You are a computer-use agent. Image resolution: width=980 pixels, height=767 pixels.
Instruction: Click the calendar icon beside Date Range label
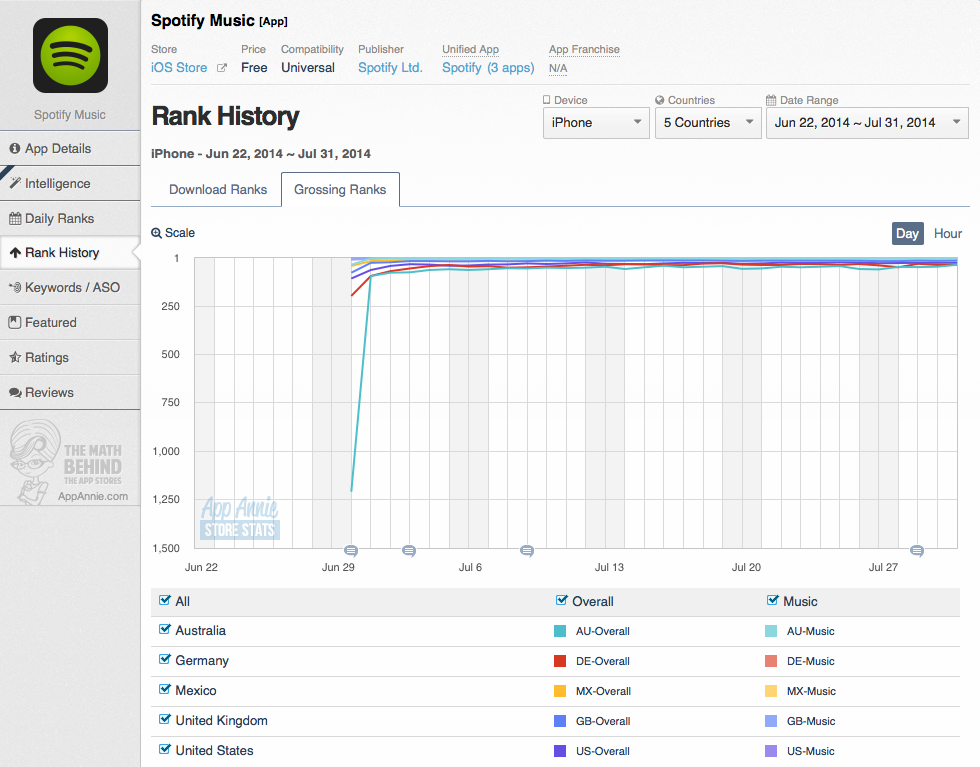[771, 100]
